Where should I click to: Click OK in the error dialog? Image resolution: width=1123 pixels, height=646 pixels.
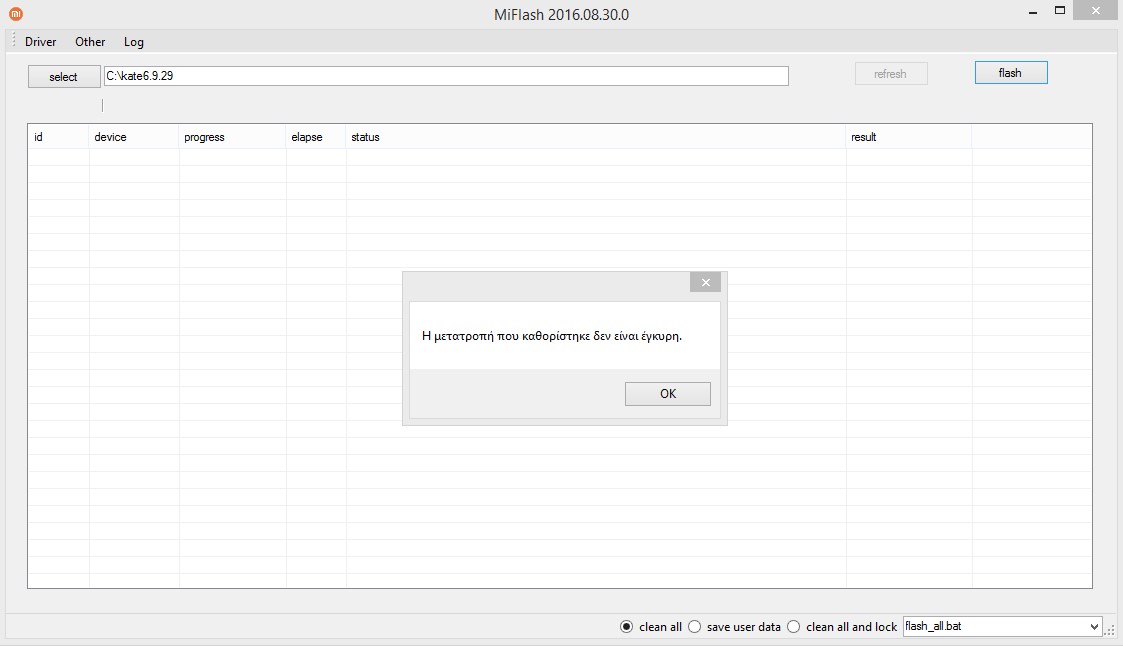667,394
